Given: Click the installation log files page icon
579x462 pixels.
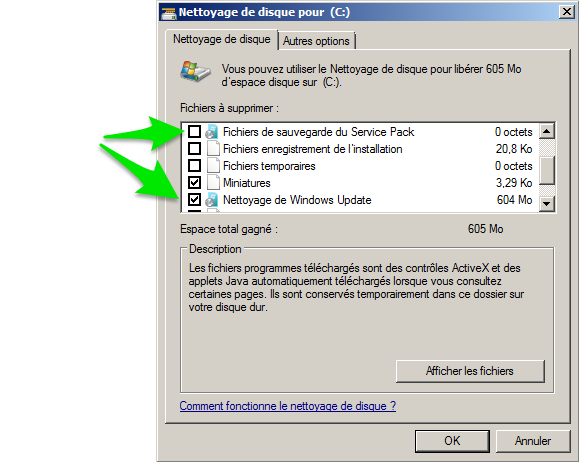Looking at the screenshot, I should 213,149.
